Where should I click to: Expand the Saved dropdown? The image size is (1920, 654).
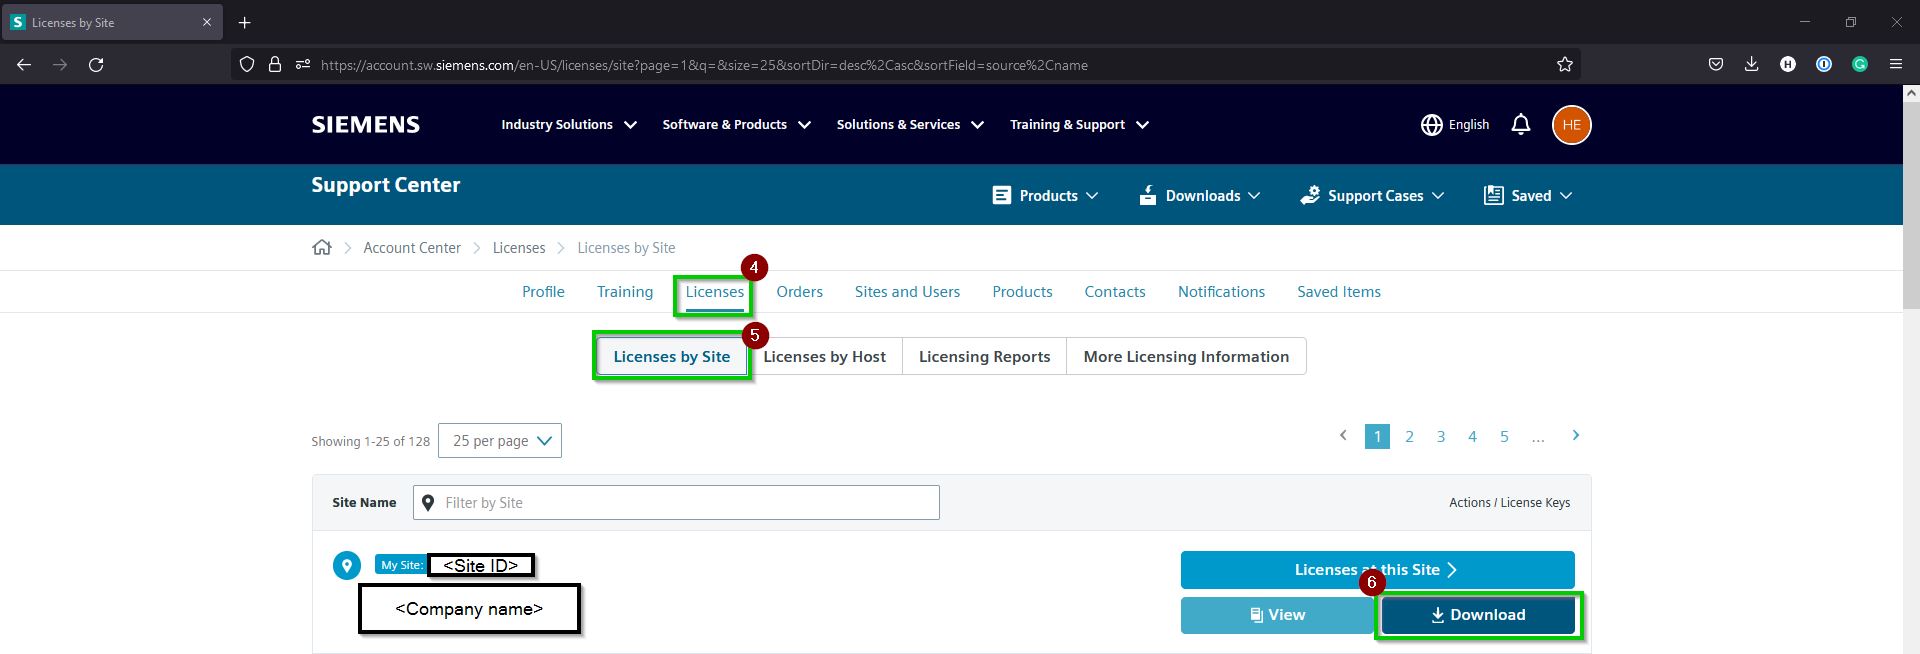pyautogui.click(x=1528, y=196)
